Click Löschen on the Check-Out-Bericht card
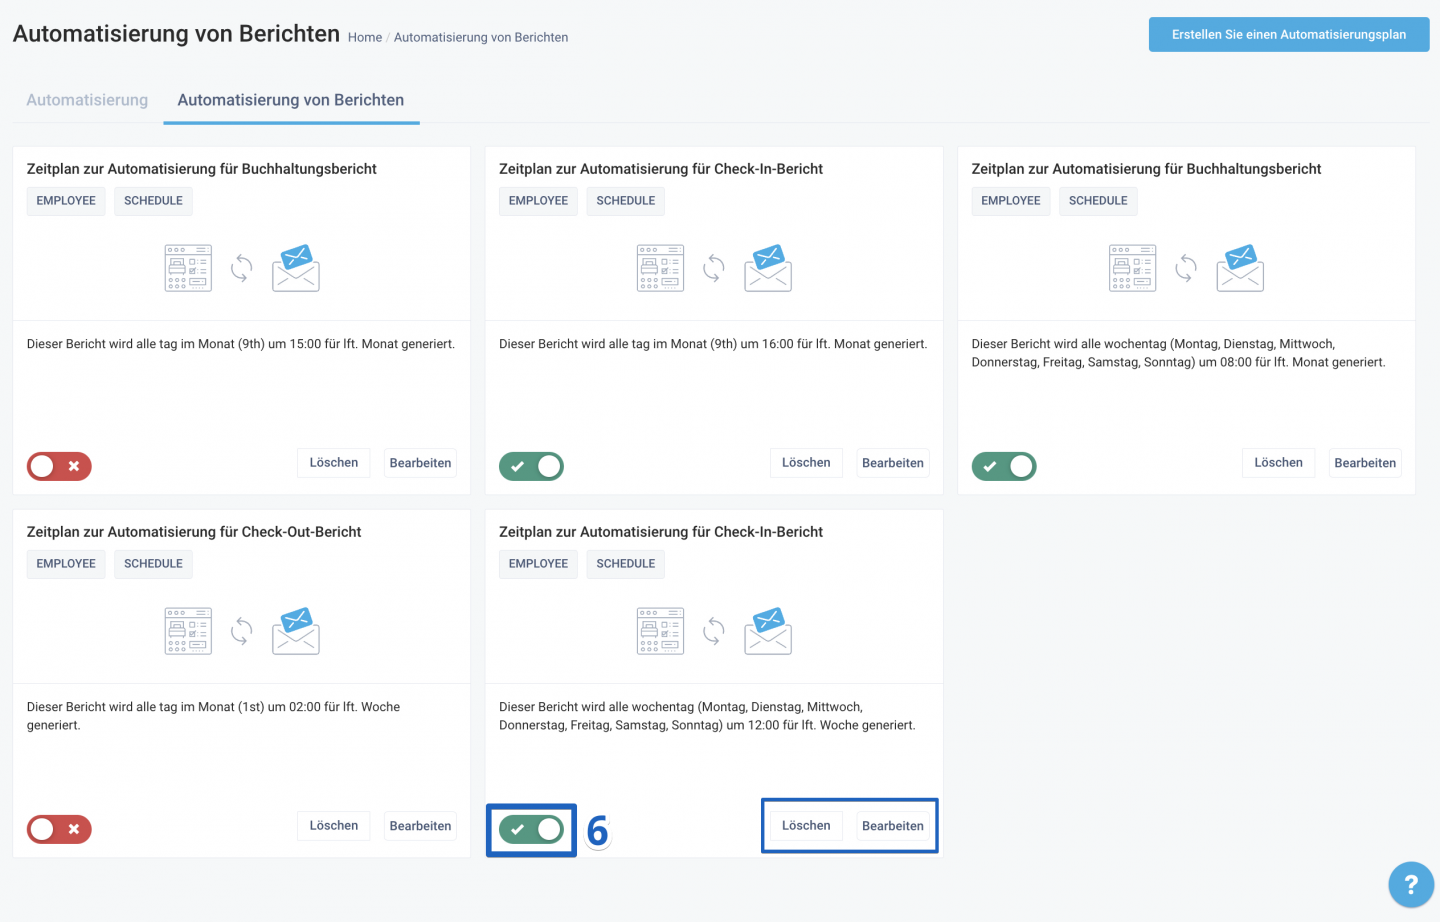 [334, 826]
